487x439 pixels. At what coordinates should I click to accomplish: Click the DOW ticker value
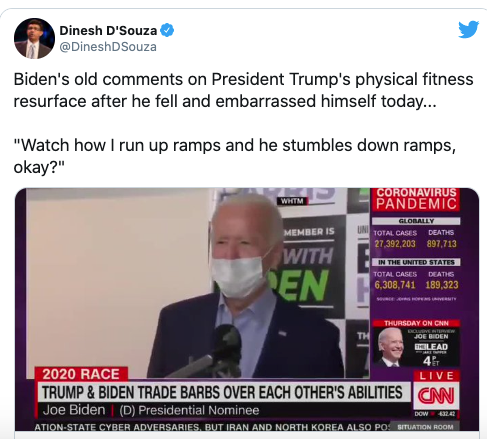[x=435, y=414]
